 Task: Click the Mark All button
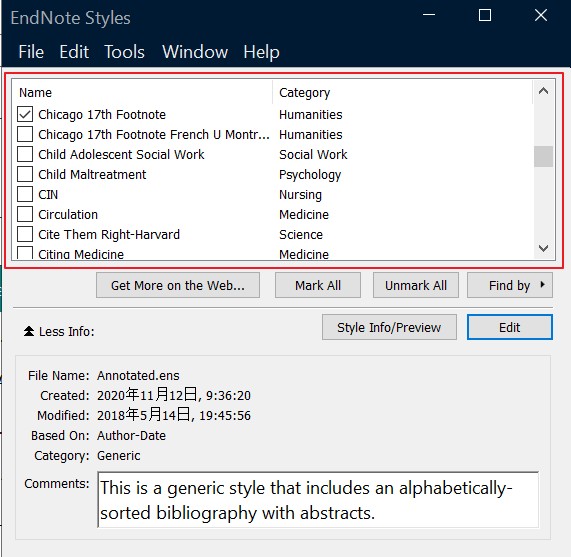click(318, 285)
